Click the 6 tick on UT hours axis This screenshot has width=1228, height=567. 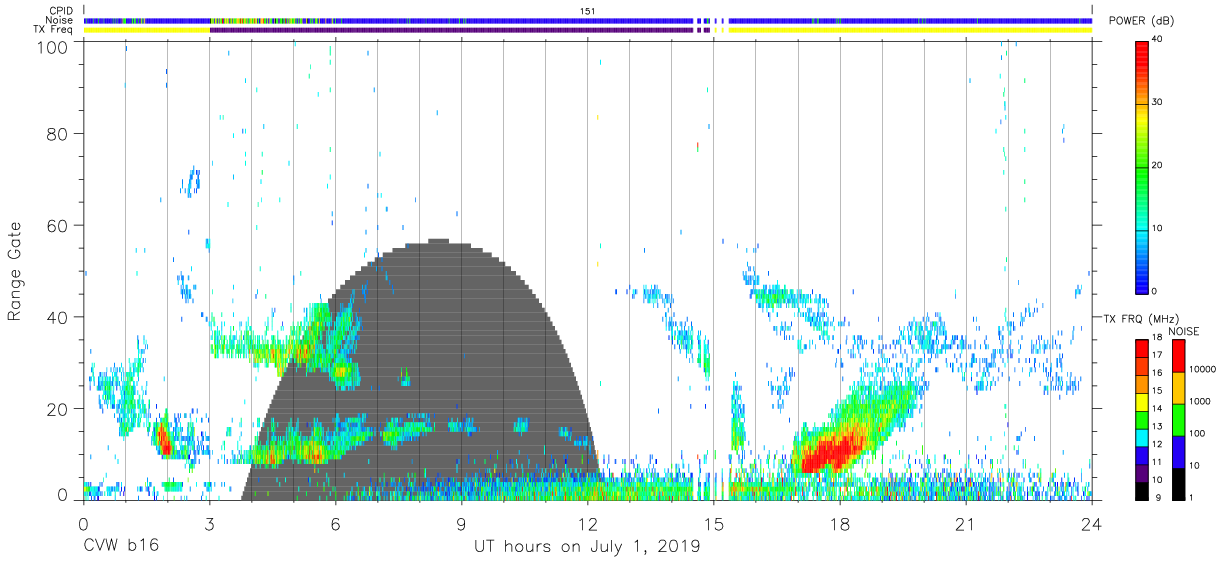pyautogui.click(x=335, y=523)
